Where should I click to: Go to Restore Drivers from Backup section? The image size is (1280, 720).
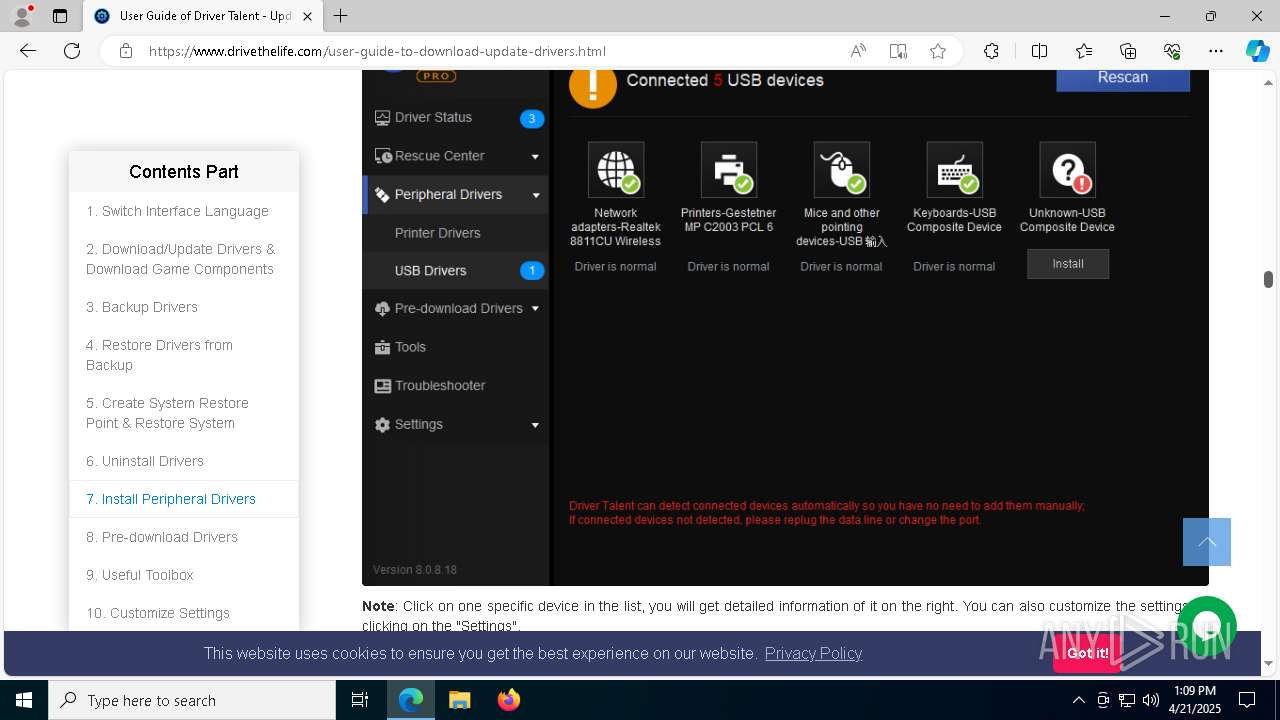point(159,355)
